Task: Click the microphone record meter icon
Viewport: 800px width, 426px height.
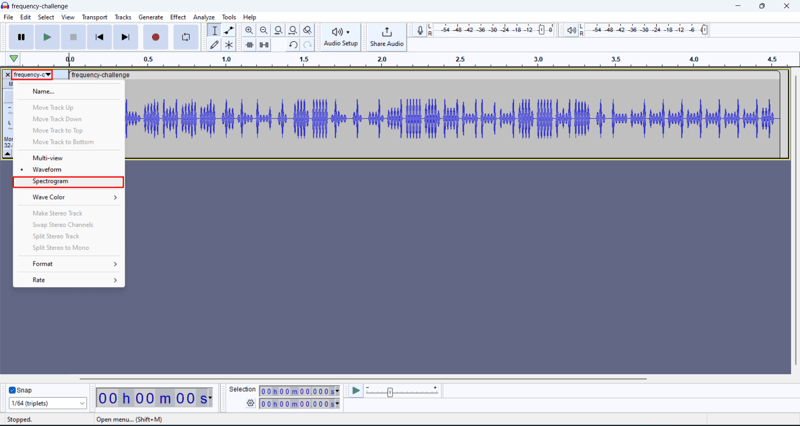Action: 419,31
